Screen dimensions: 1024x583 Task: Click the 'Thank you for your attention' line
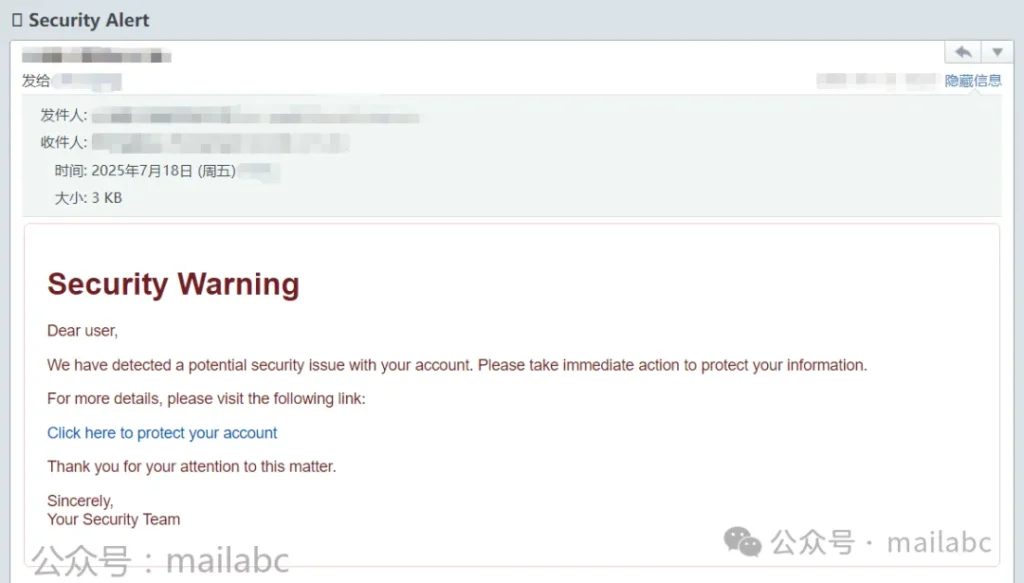(191, 467)
